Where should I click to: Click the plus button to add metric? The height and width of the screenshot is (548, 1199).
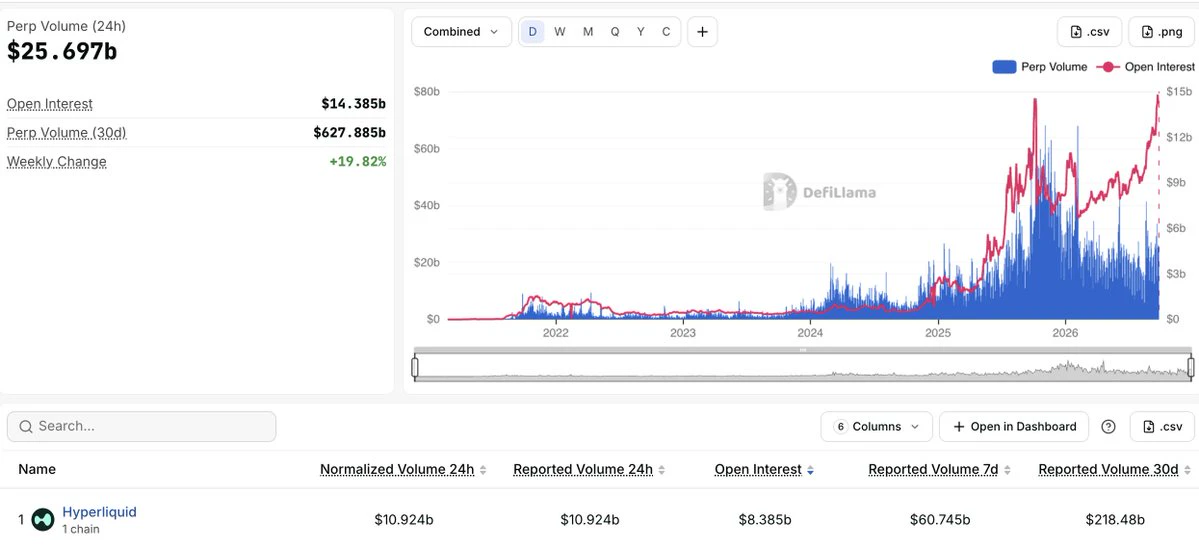click(702, 32)
